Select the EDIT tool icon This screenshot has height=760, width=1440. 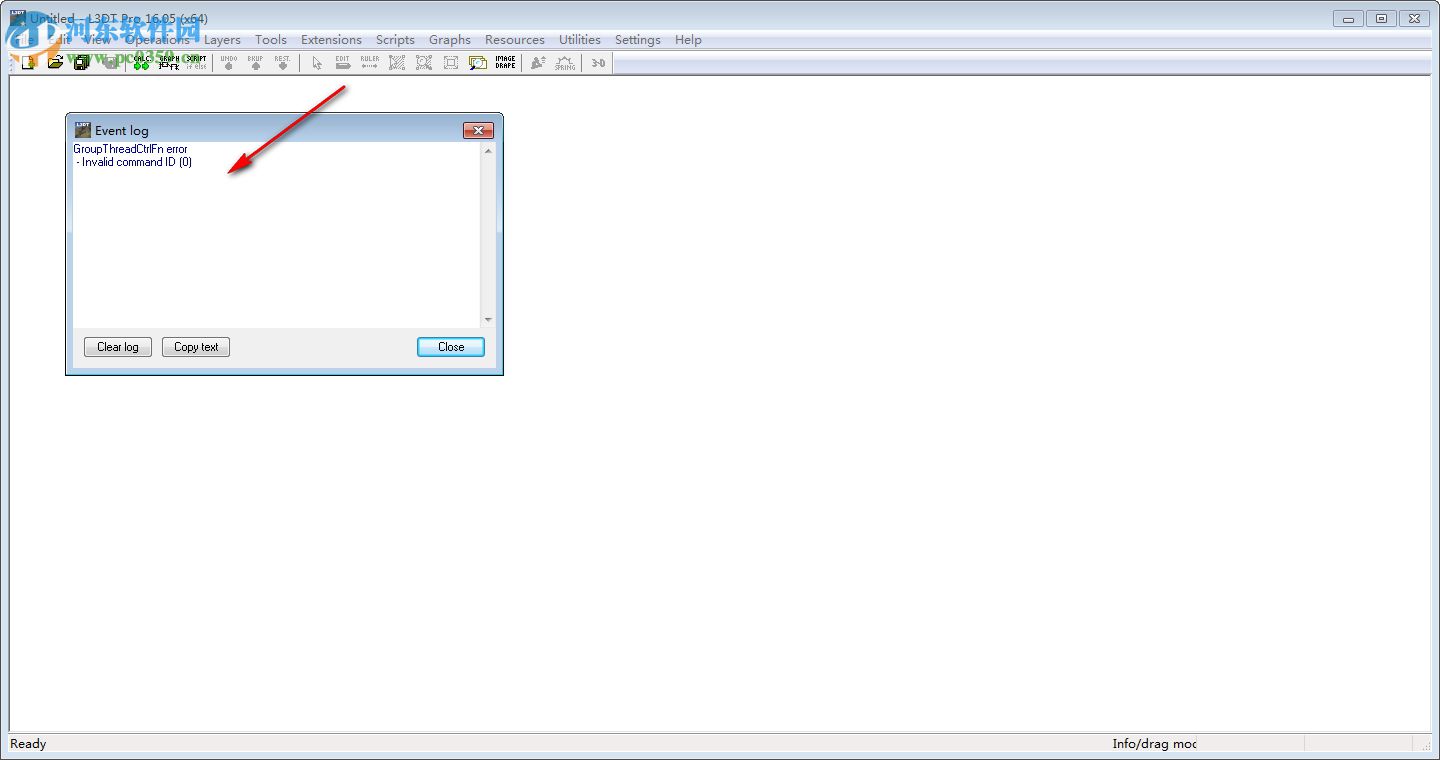pos(343,62)
